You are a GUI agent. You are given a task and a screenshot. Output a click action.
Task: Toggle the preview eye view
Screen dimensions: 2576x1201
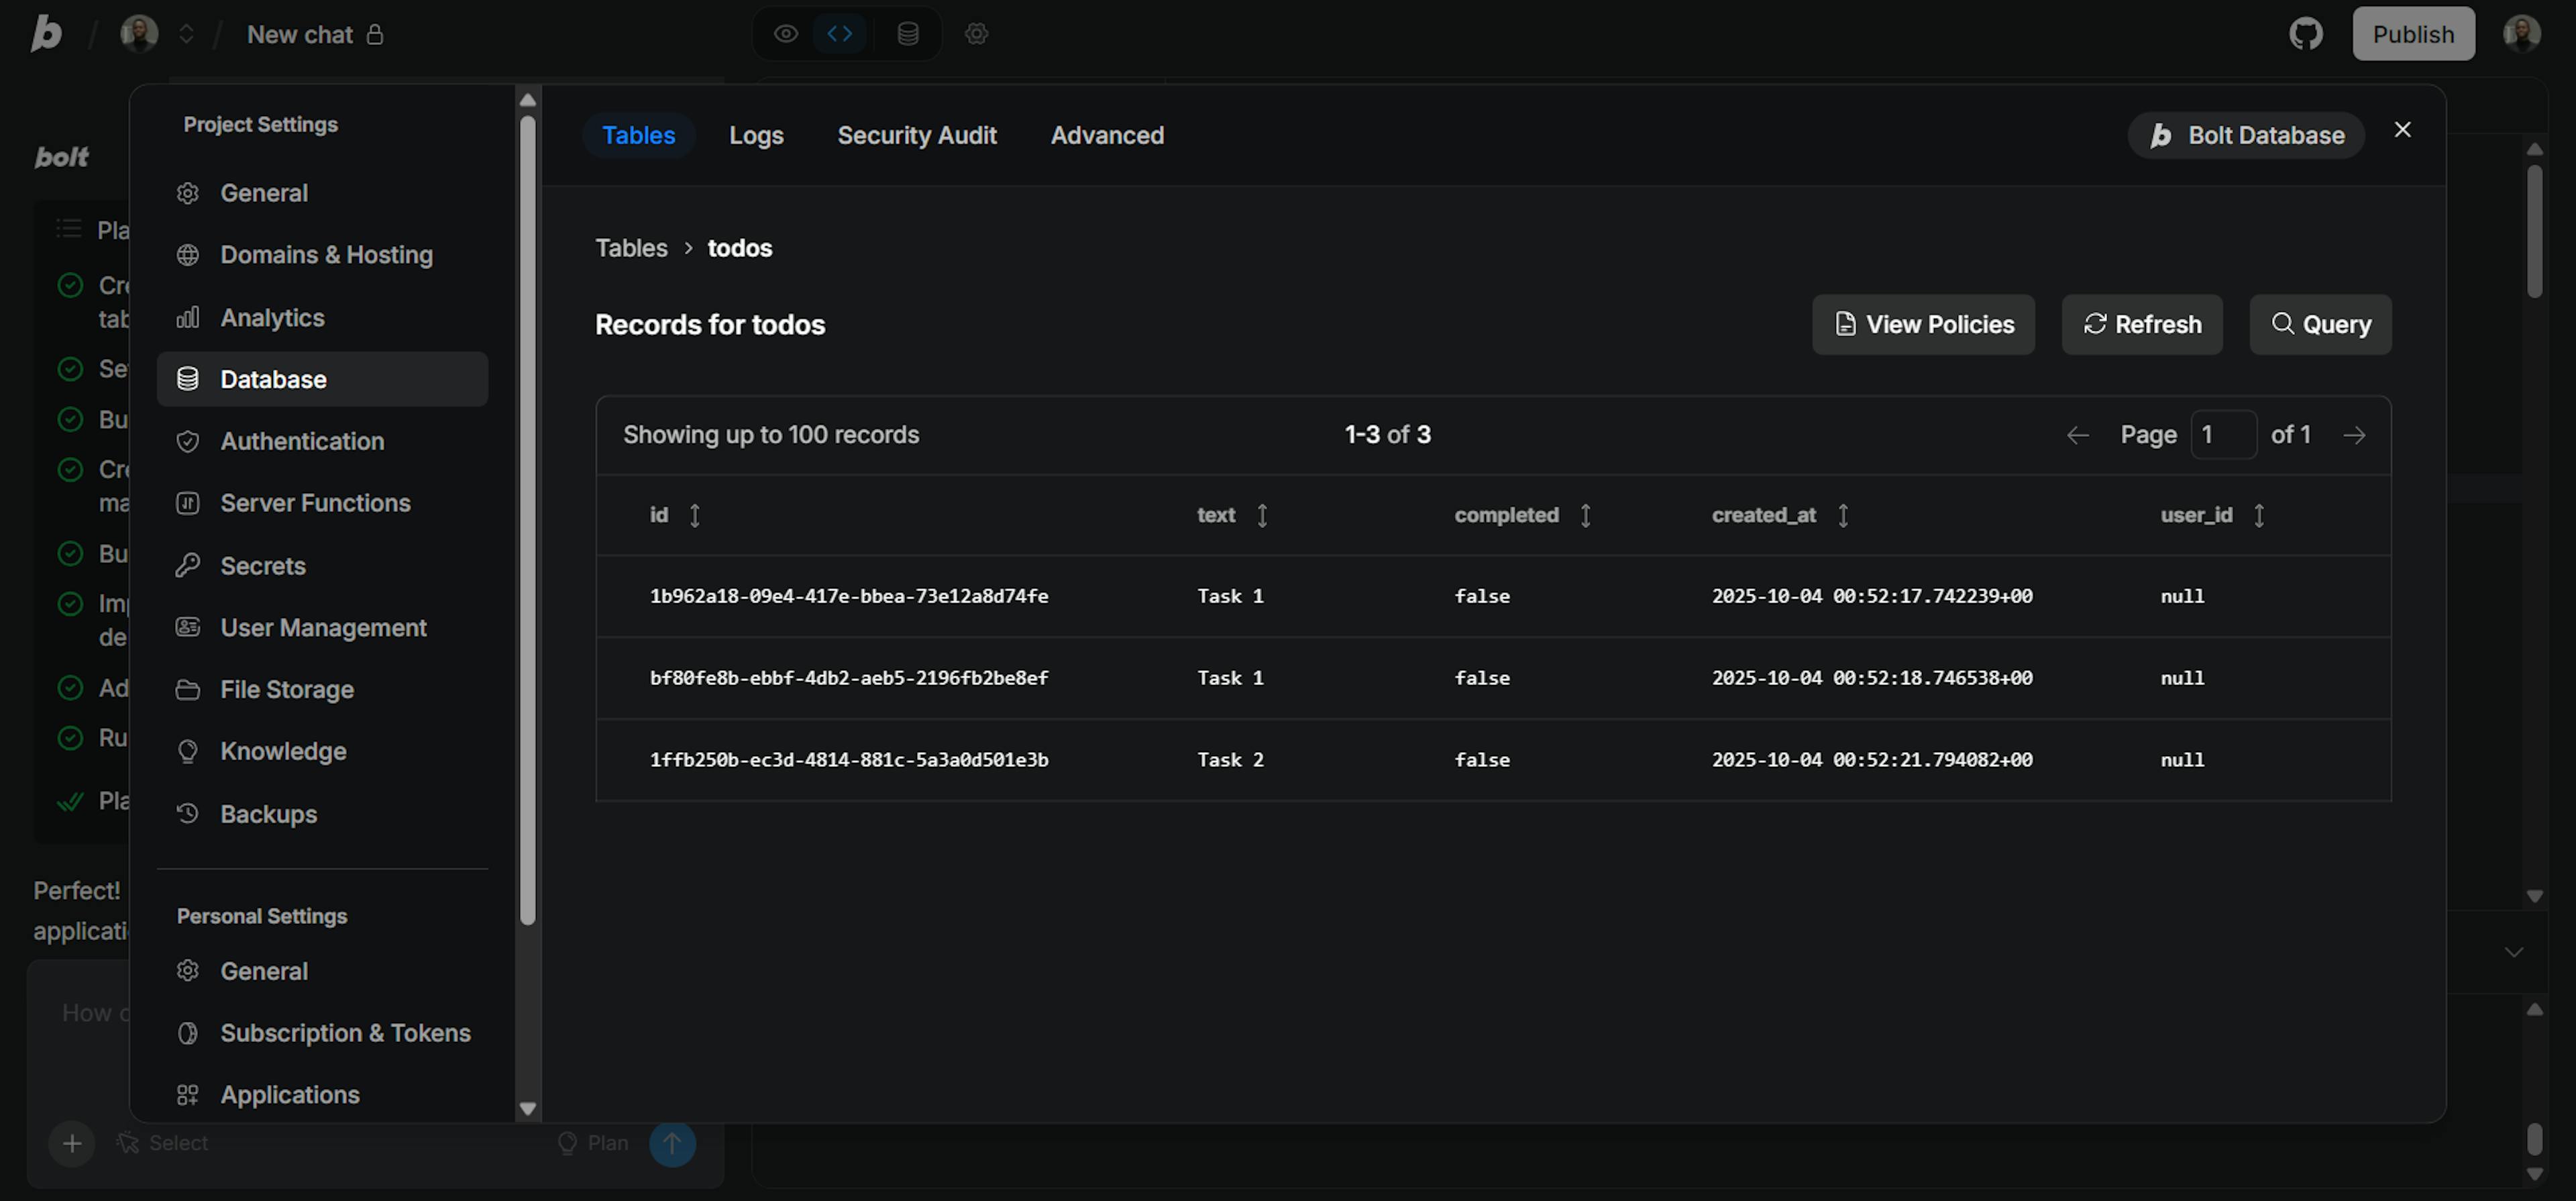pyautogui.click(x=786, y=34)
